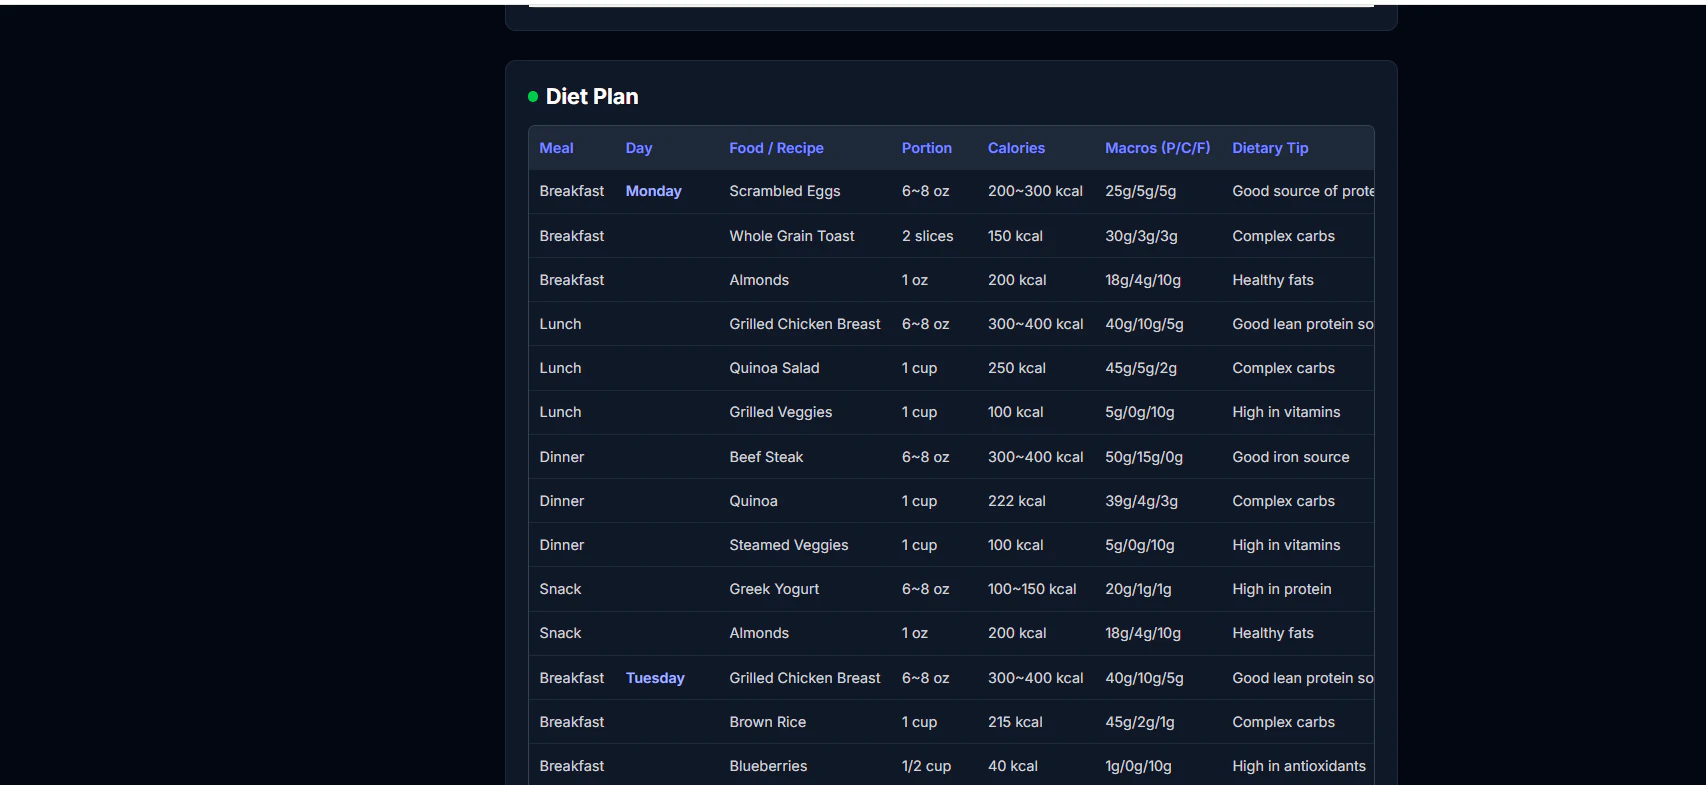
Task: Click the Scrambled Eggs food cell
Action: (x=785, y=191)
